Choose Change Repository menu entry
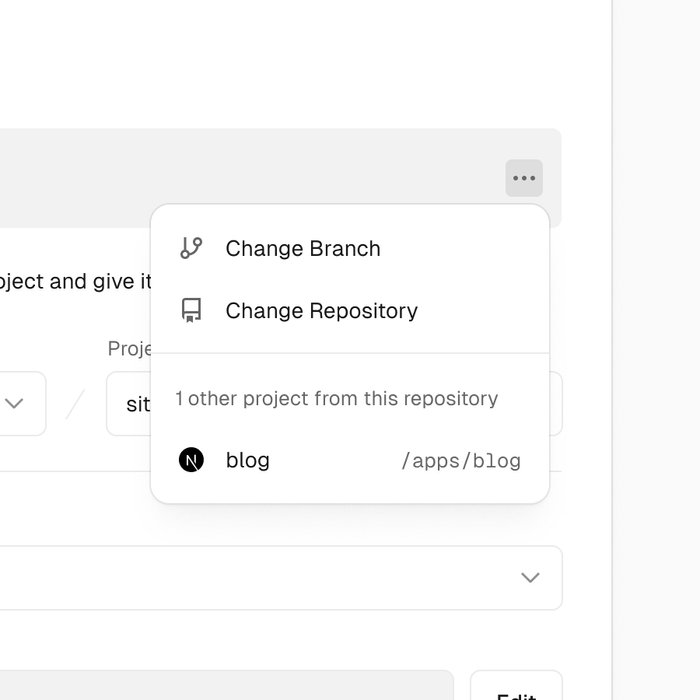 click(321, 311)
